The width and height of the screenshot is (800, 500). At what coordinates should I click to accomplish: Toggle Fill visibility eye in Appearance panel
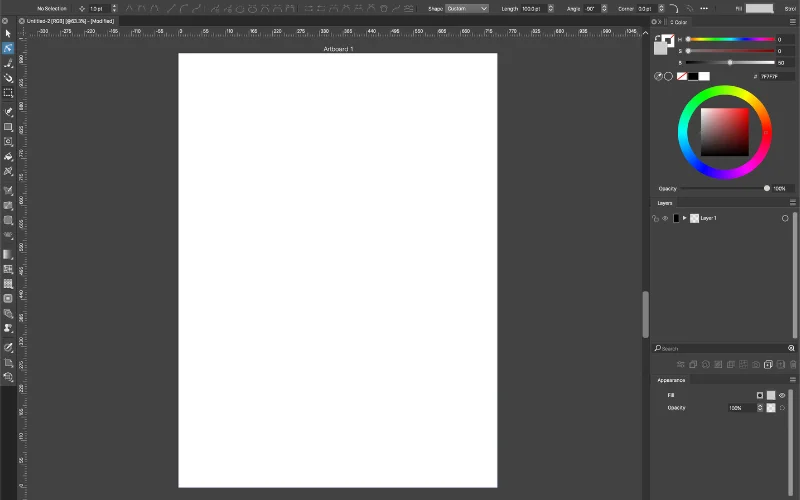[x=782, y=395]
